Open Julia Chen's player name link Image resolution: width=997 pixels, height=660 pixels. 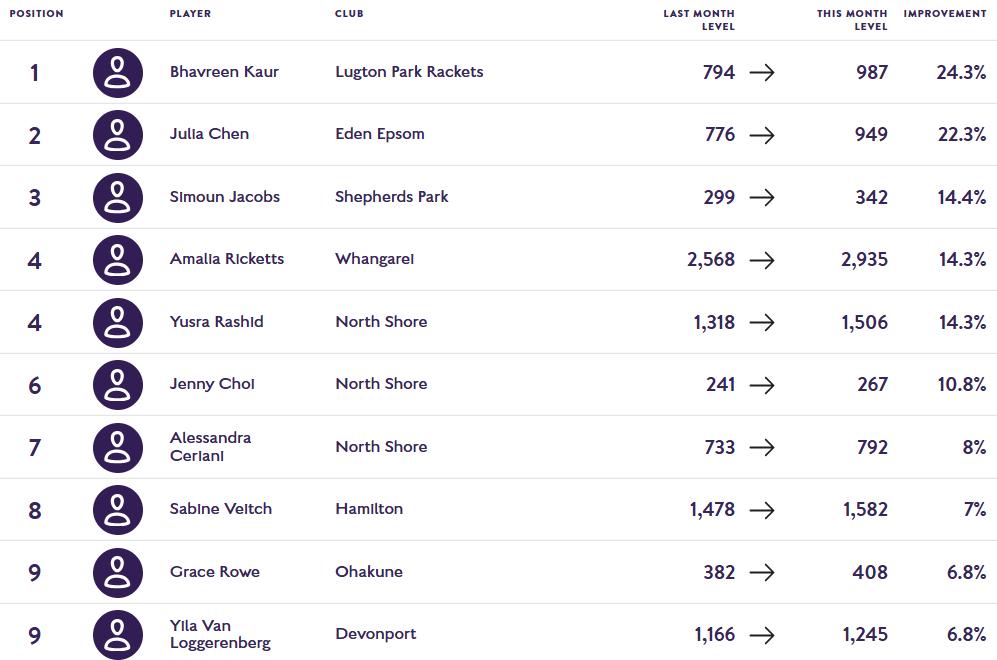pos(209,134)
